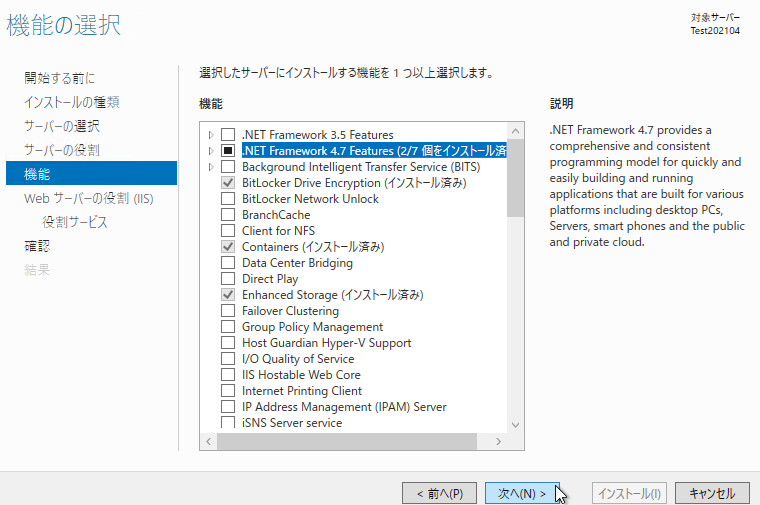Open the 役割サービス step

[75, 222]
